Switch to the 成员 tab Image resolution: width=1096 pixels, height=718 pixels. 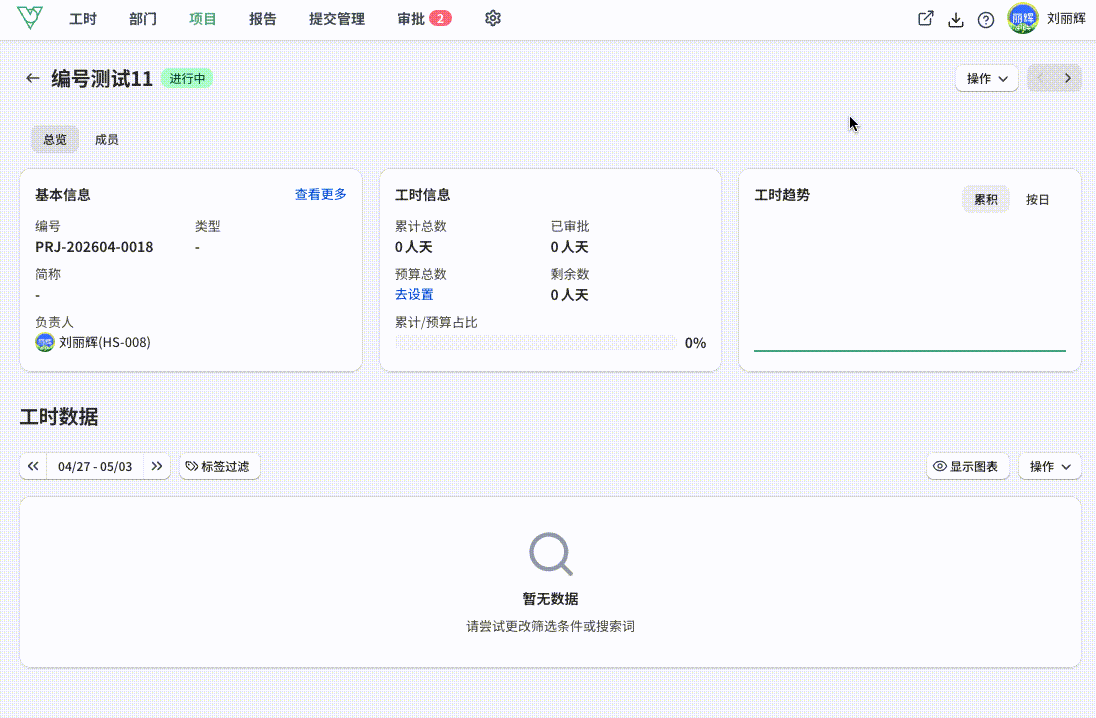106,140
